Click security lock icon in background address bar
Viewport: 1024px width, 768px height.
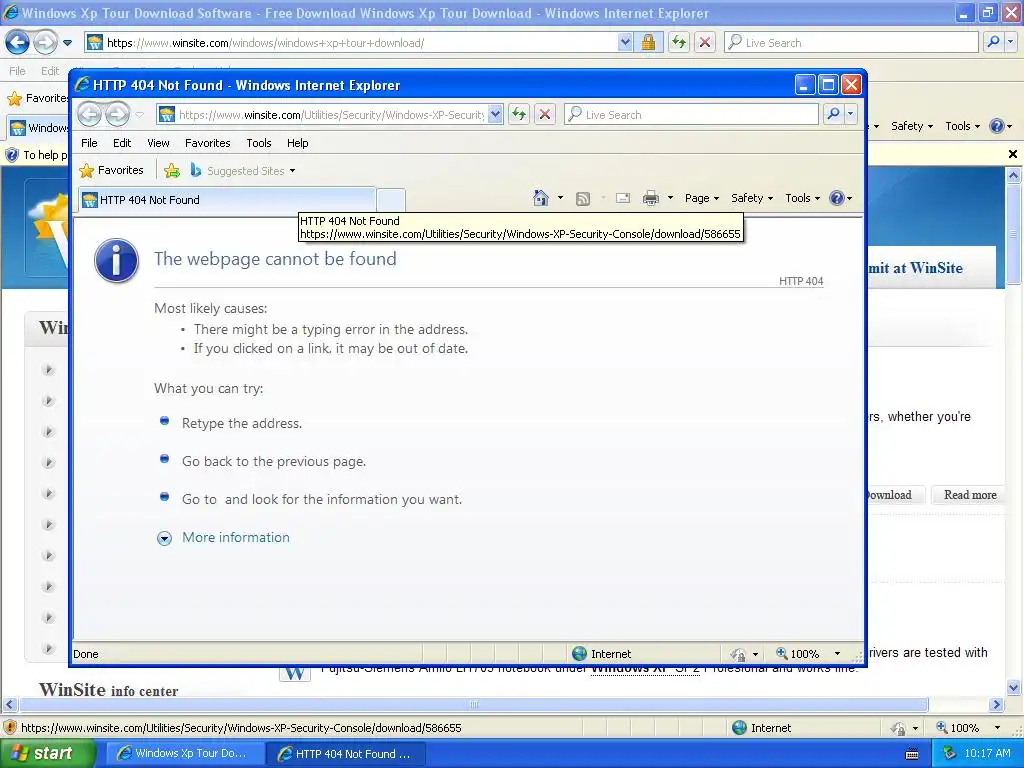pyautogui.click(x=648, y=42)
